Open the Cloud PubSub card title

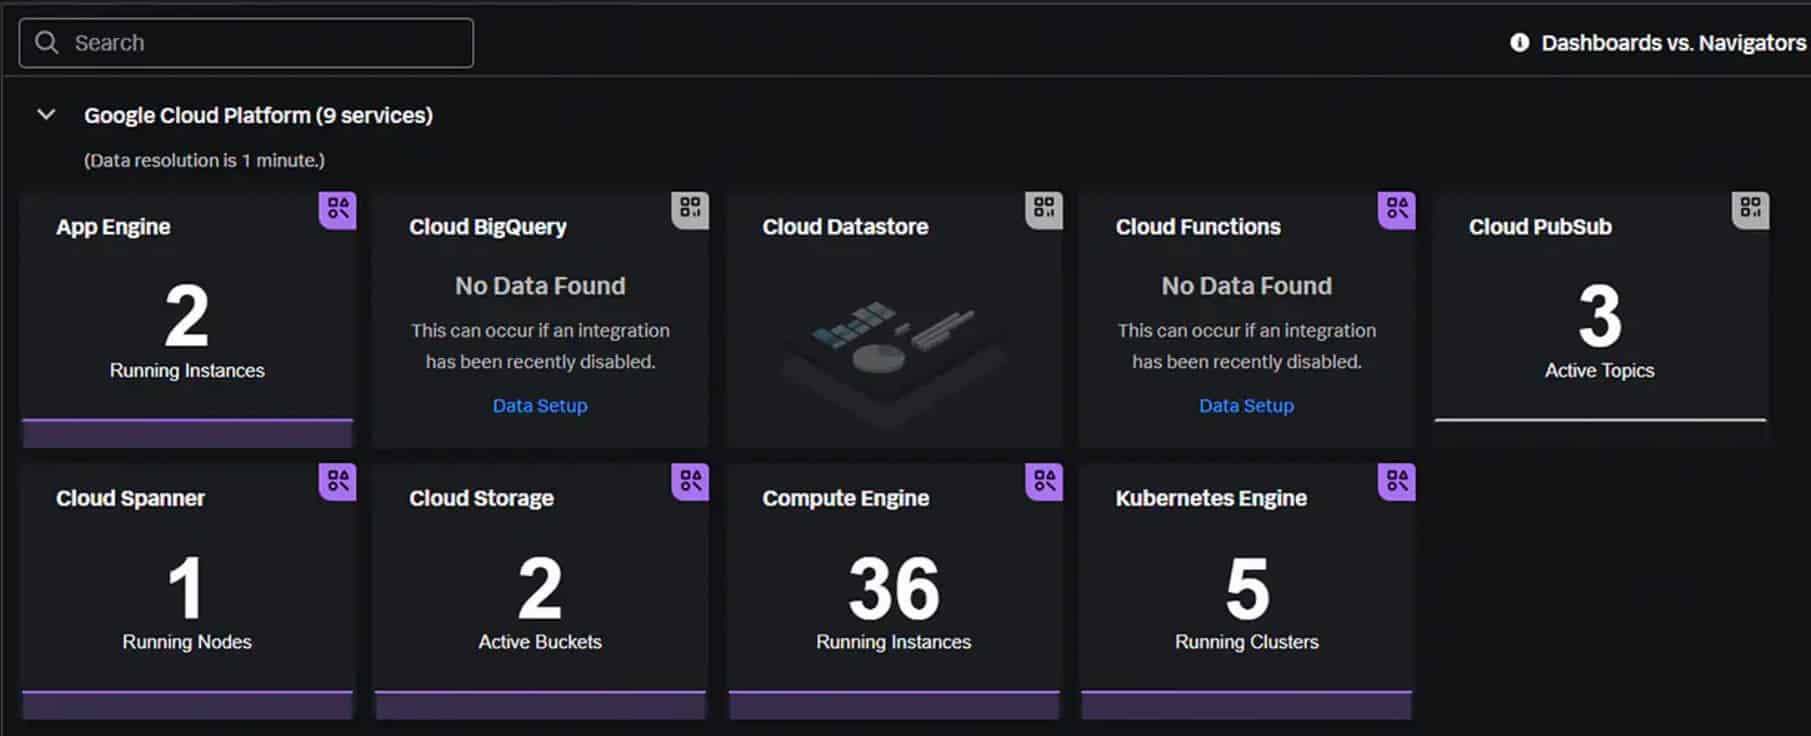pos(1540,227)
